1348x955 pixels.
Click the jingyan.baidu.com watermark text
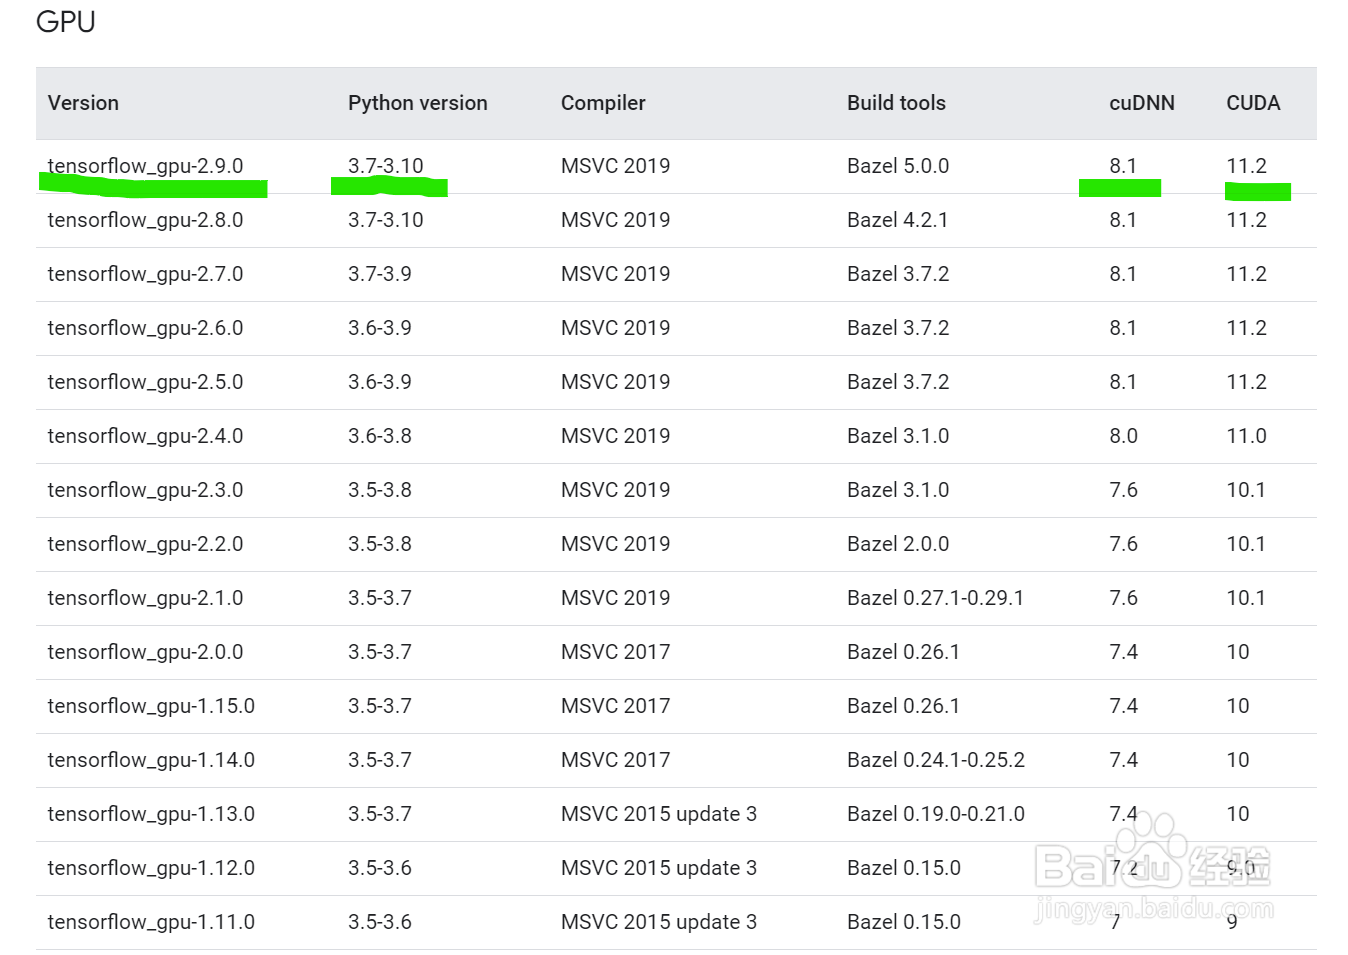click(1154, 909)
